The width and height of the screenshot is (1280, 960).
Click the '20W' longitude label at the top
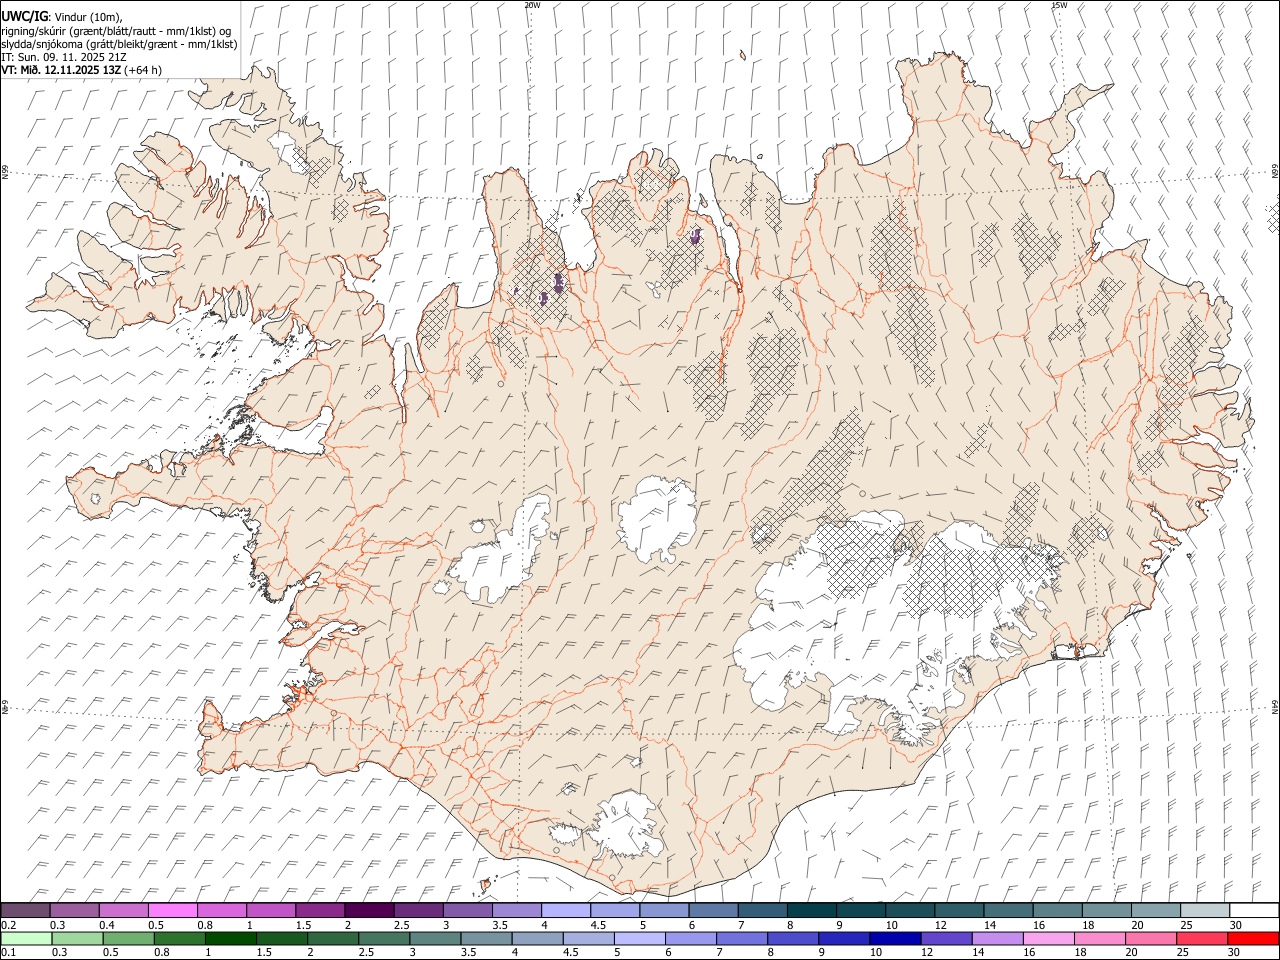point(532,5)
